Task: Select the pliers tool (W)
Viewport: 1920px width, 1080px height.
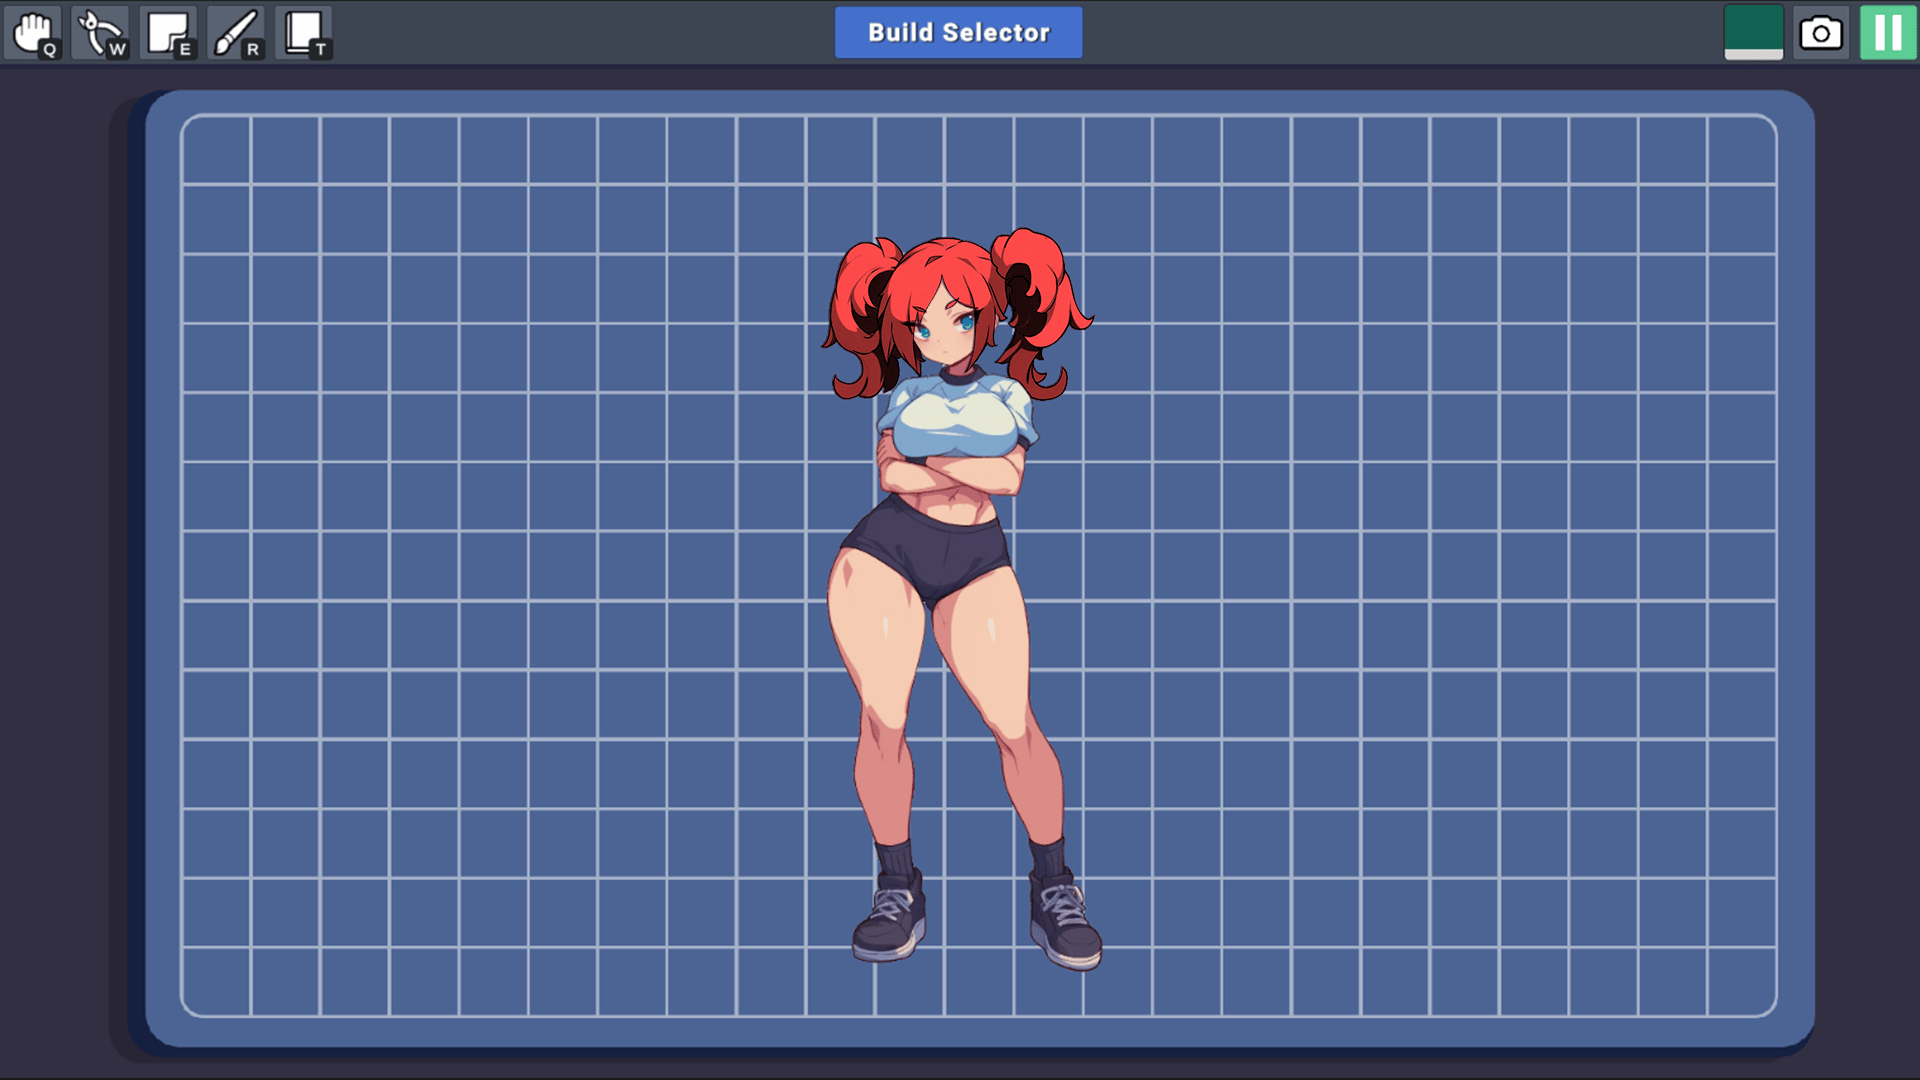Action: tap(101, 33)
